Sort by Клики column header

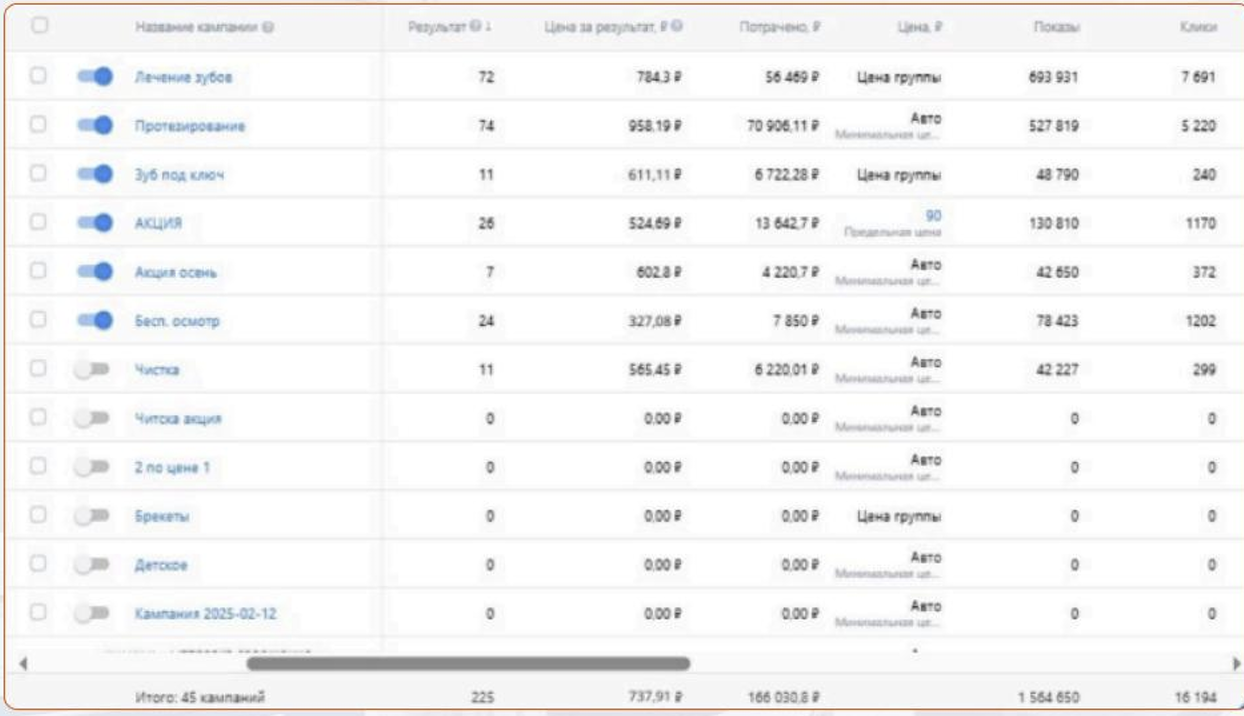1197,27
